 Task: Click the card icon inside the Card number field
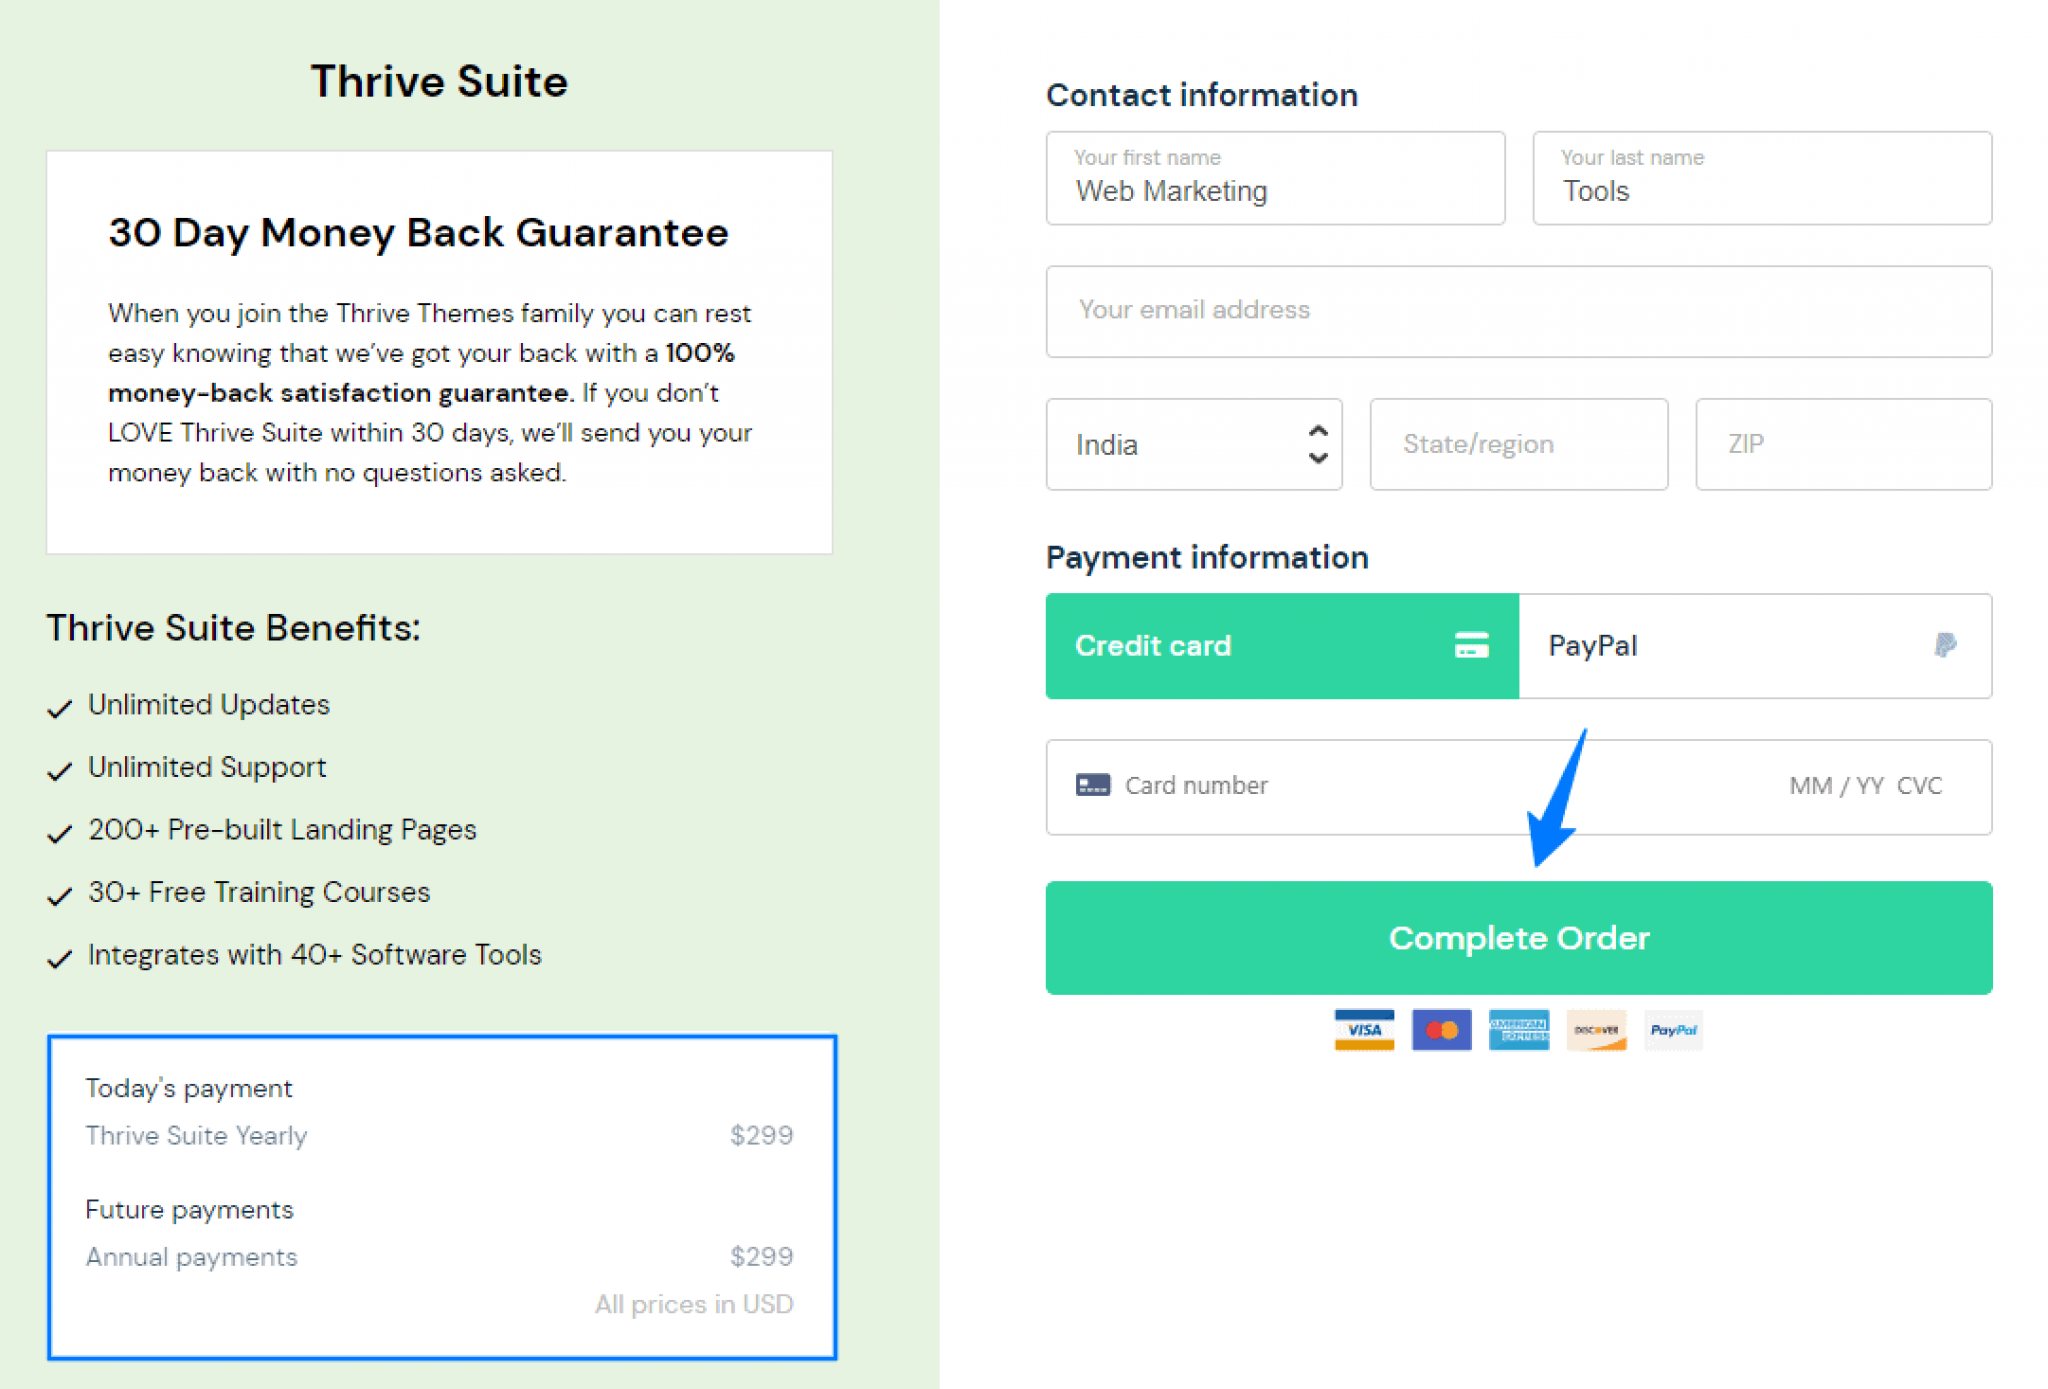pos(1093,785)
